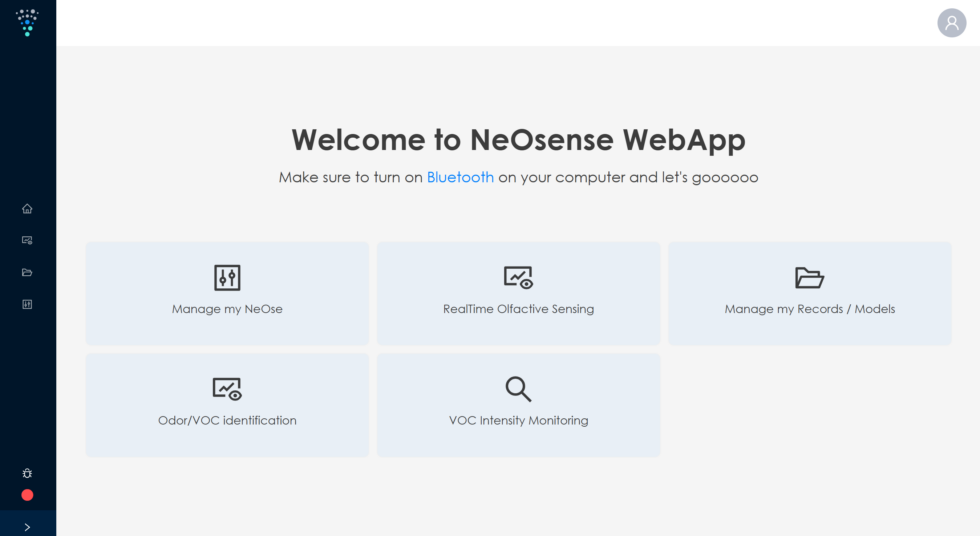Image resolution: width=980 pixels, height=536 pixels.
Task: Click the Odor/VOC identification card icon
Action: [x=227, y=389]
